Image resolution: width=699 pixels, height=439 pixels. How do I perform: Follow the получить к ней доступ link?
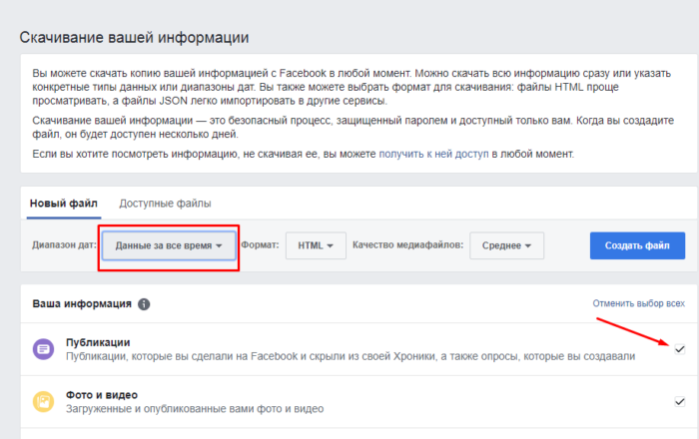tap(434, 154)
